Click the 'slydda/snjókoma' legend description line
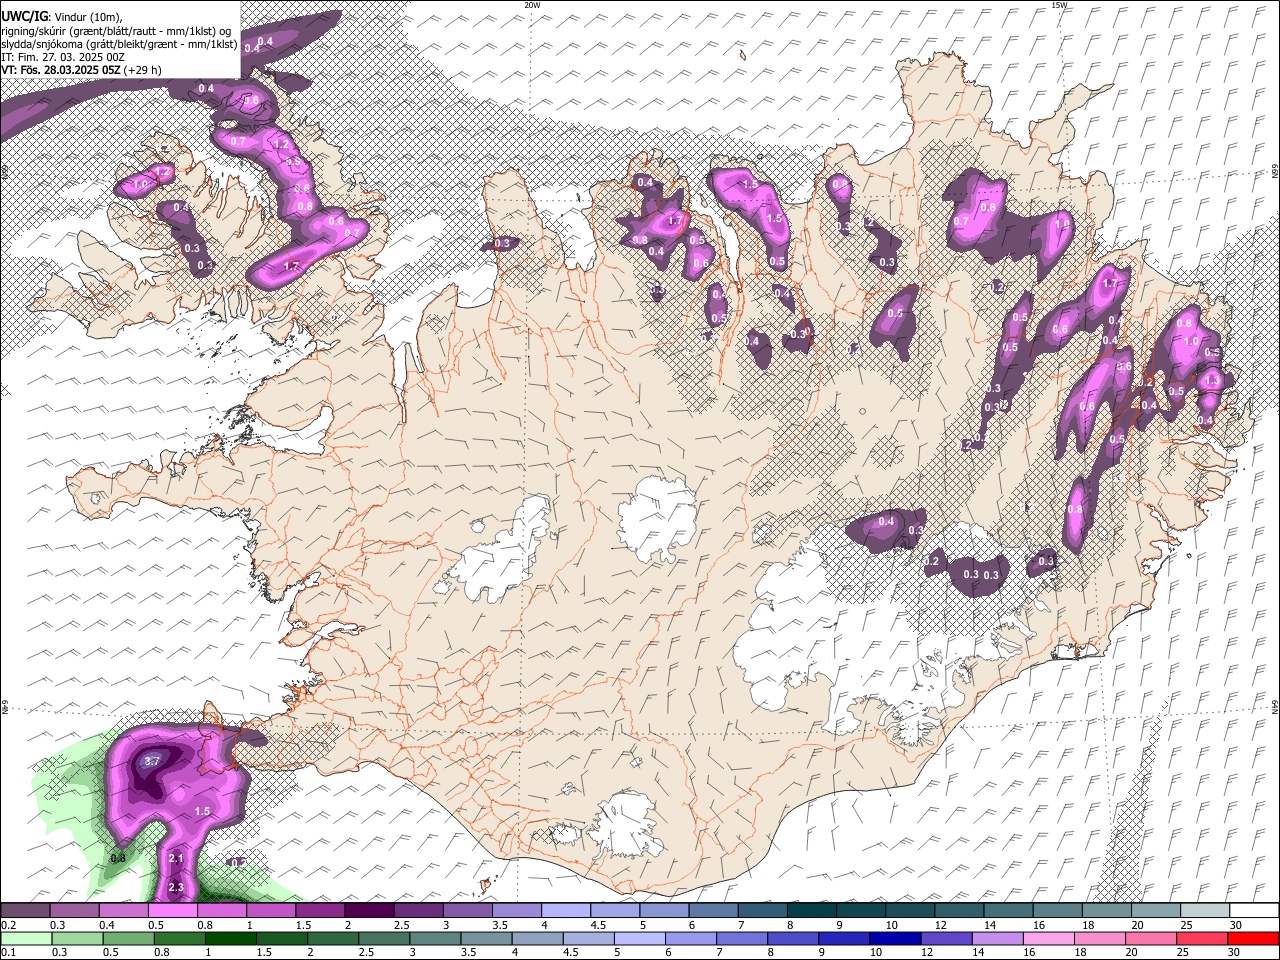 pos(119,45)
